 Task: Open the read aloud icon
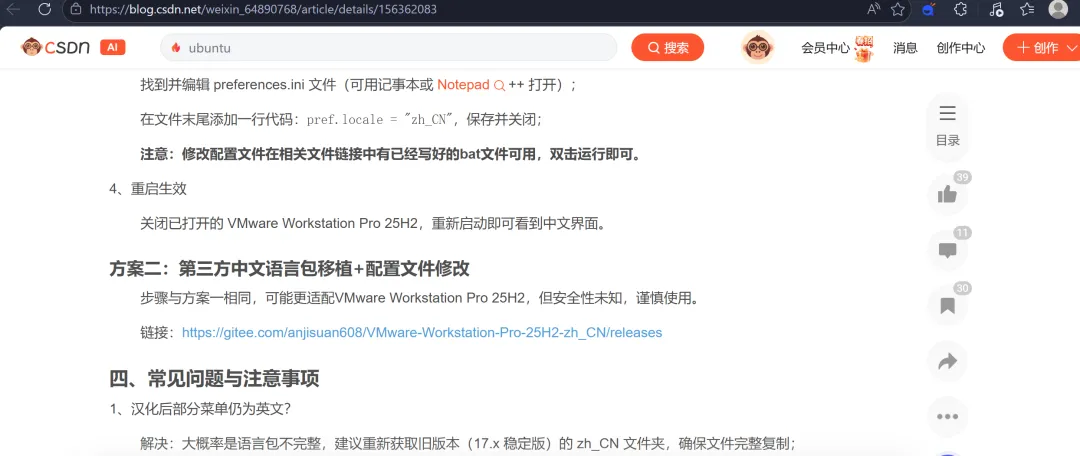tap(873, 9)
